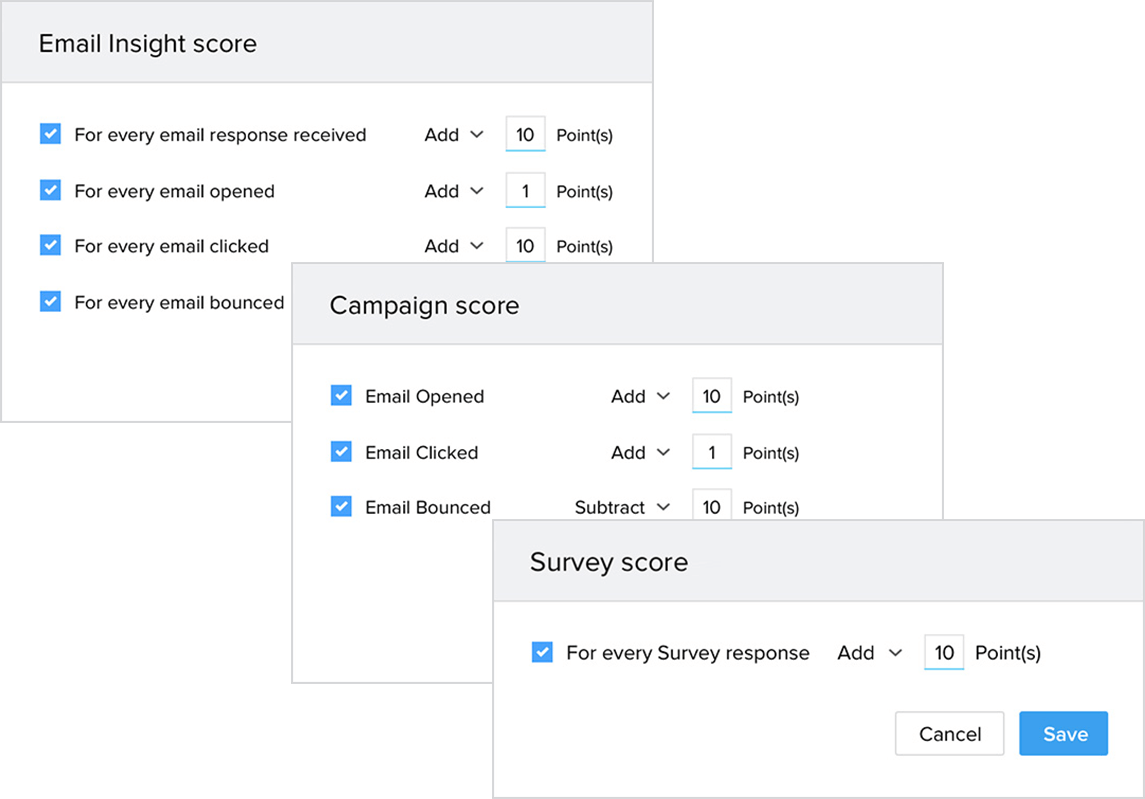Open Add dropdown for Campaign 'Email Opened'
Viewport: 1145px width, 799px height.
coord(640,397)
